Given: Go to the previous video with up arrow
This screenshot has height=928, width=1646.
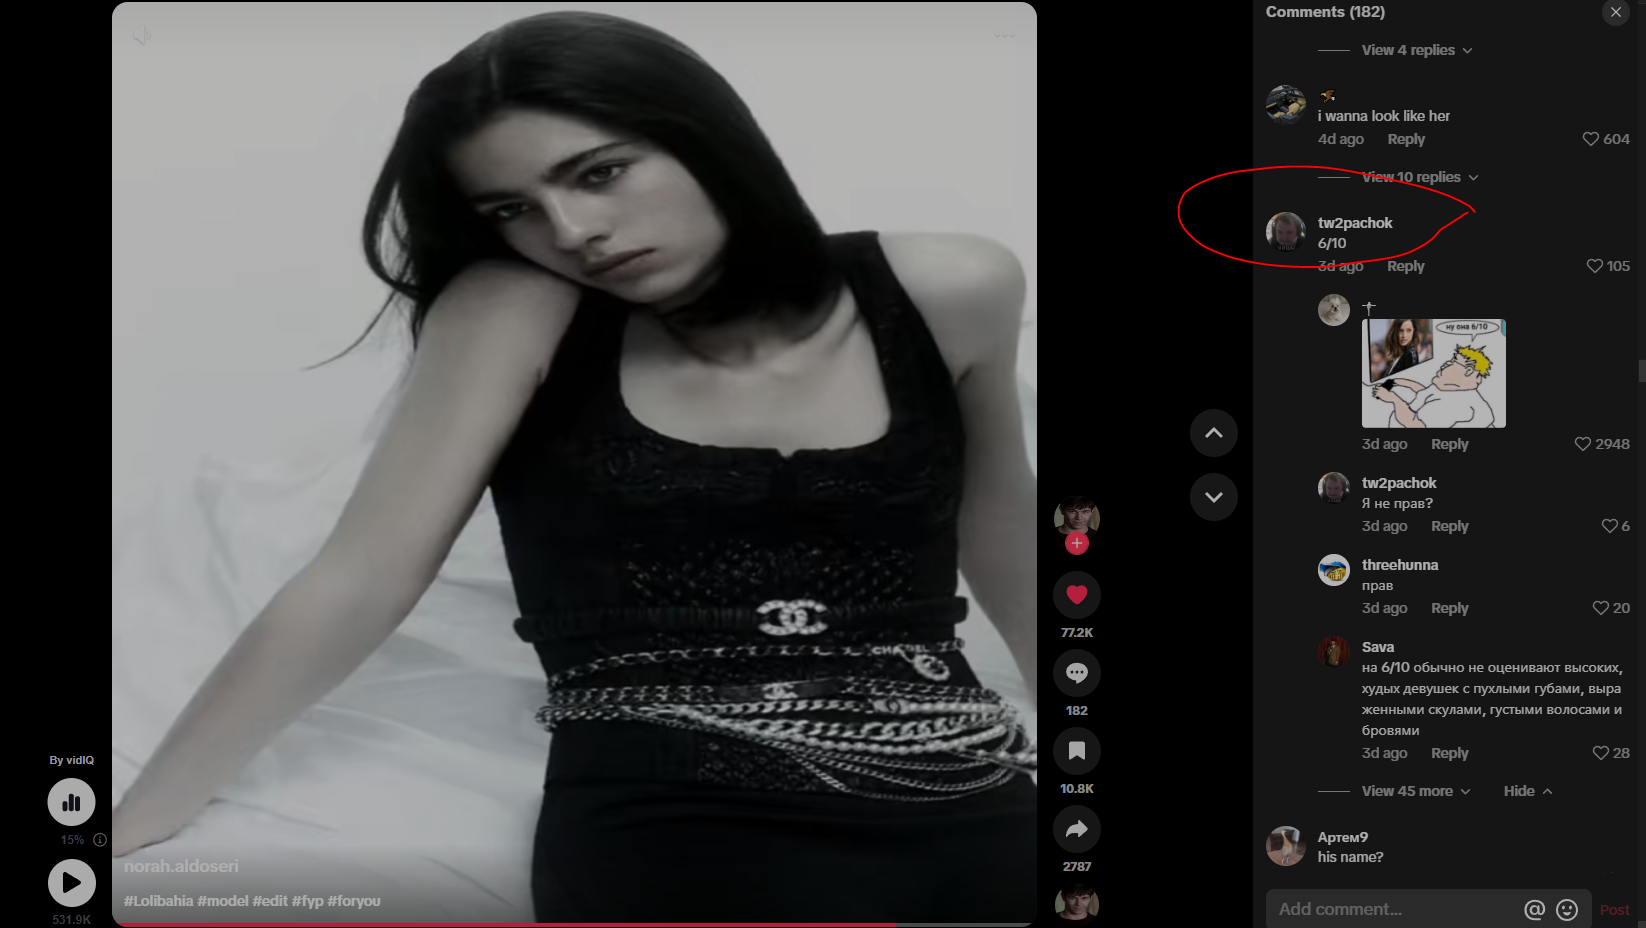Looking at the screenshot, I should (x=1213, y=433).
